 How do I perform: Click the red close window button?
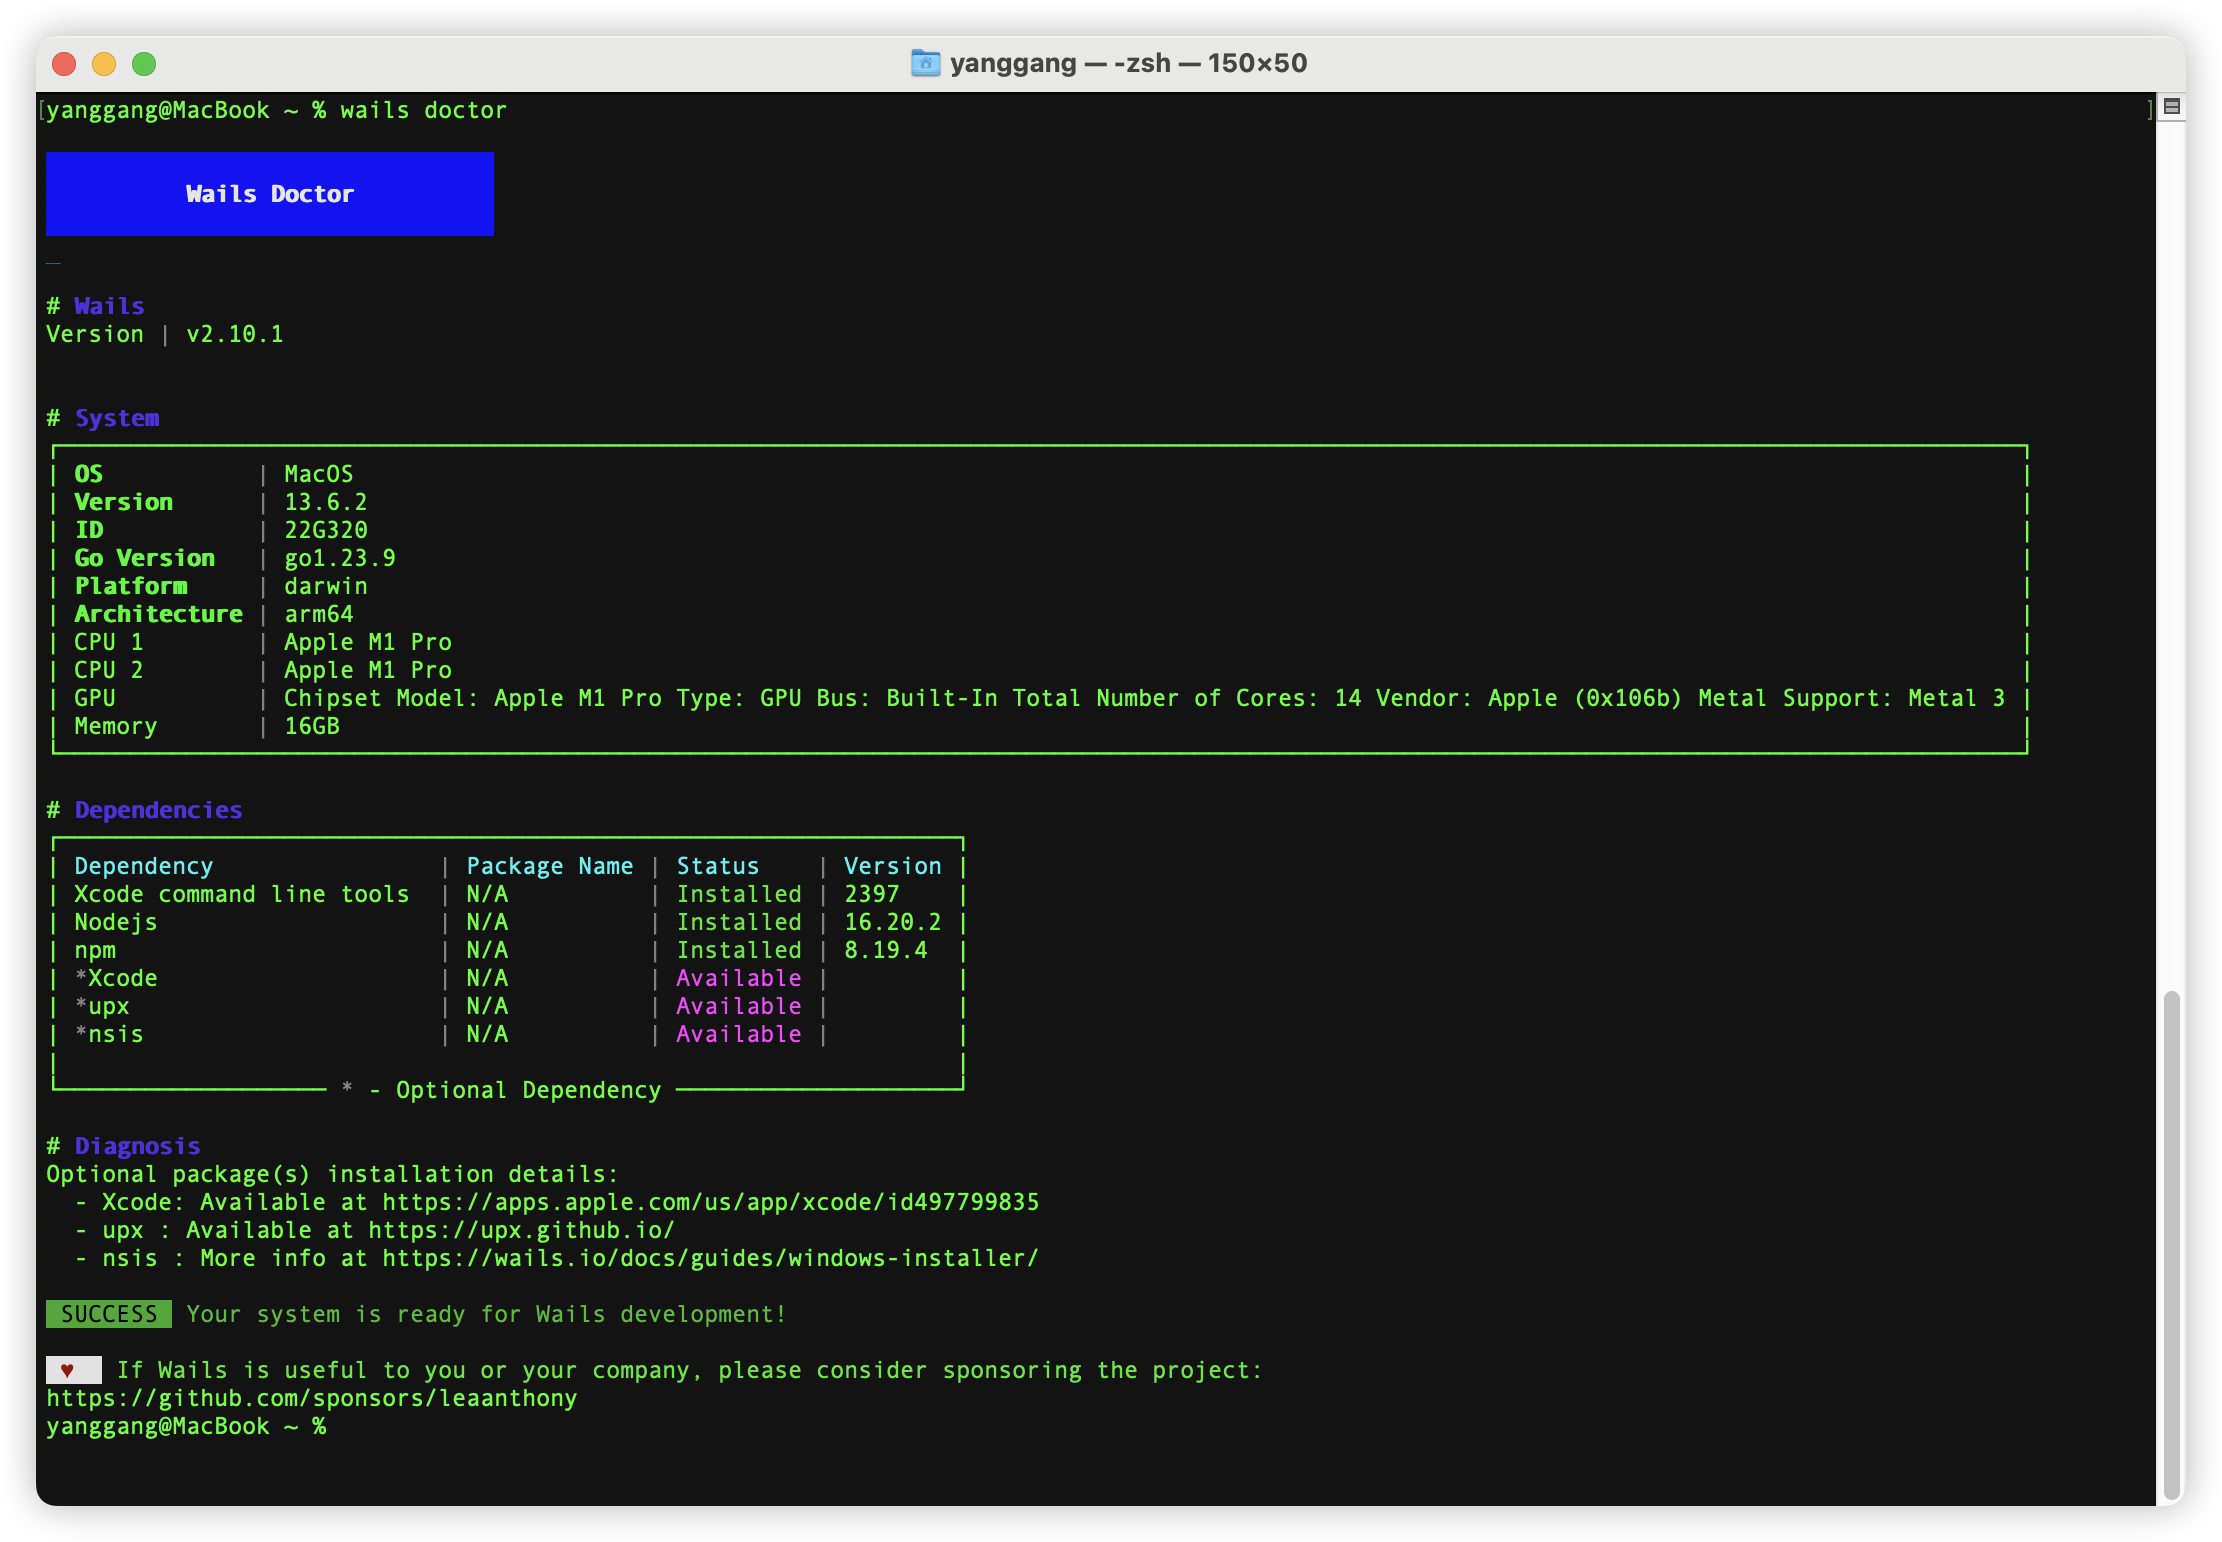[x=64, y=64]
